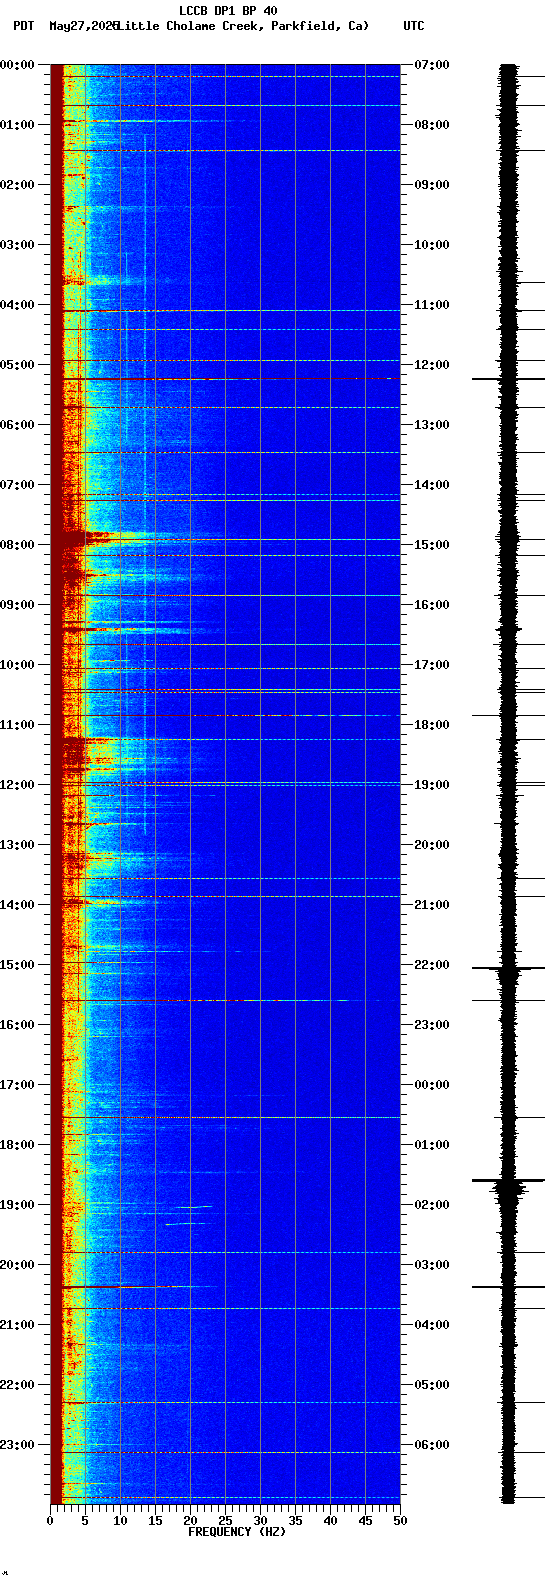Click the 02:00 UTC label
Screen dimensions: 552x1584
click(x=432, y=1205)
